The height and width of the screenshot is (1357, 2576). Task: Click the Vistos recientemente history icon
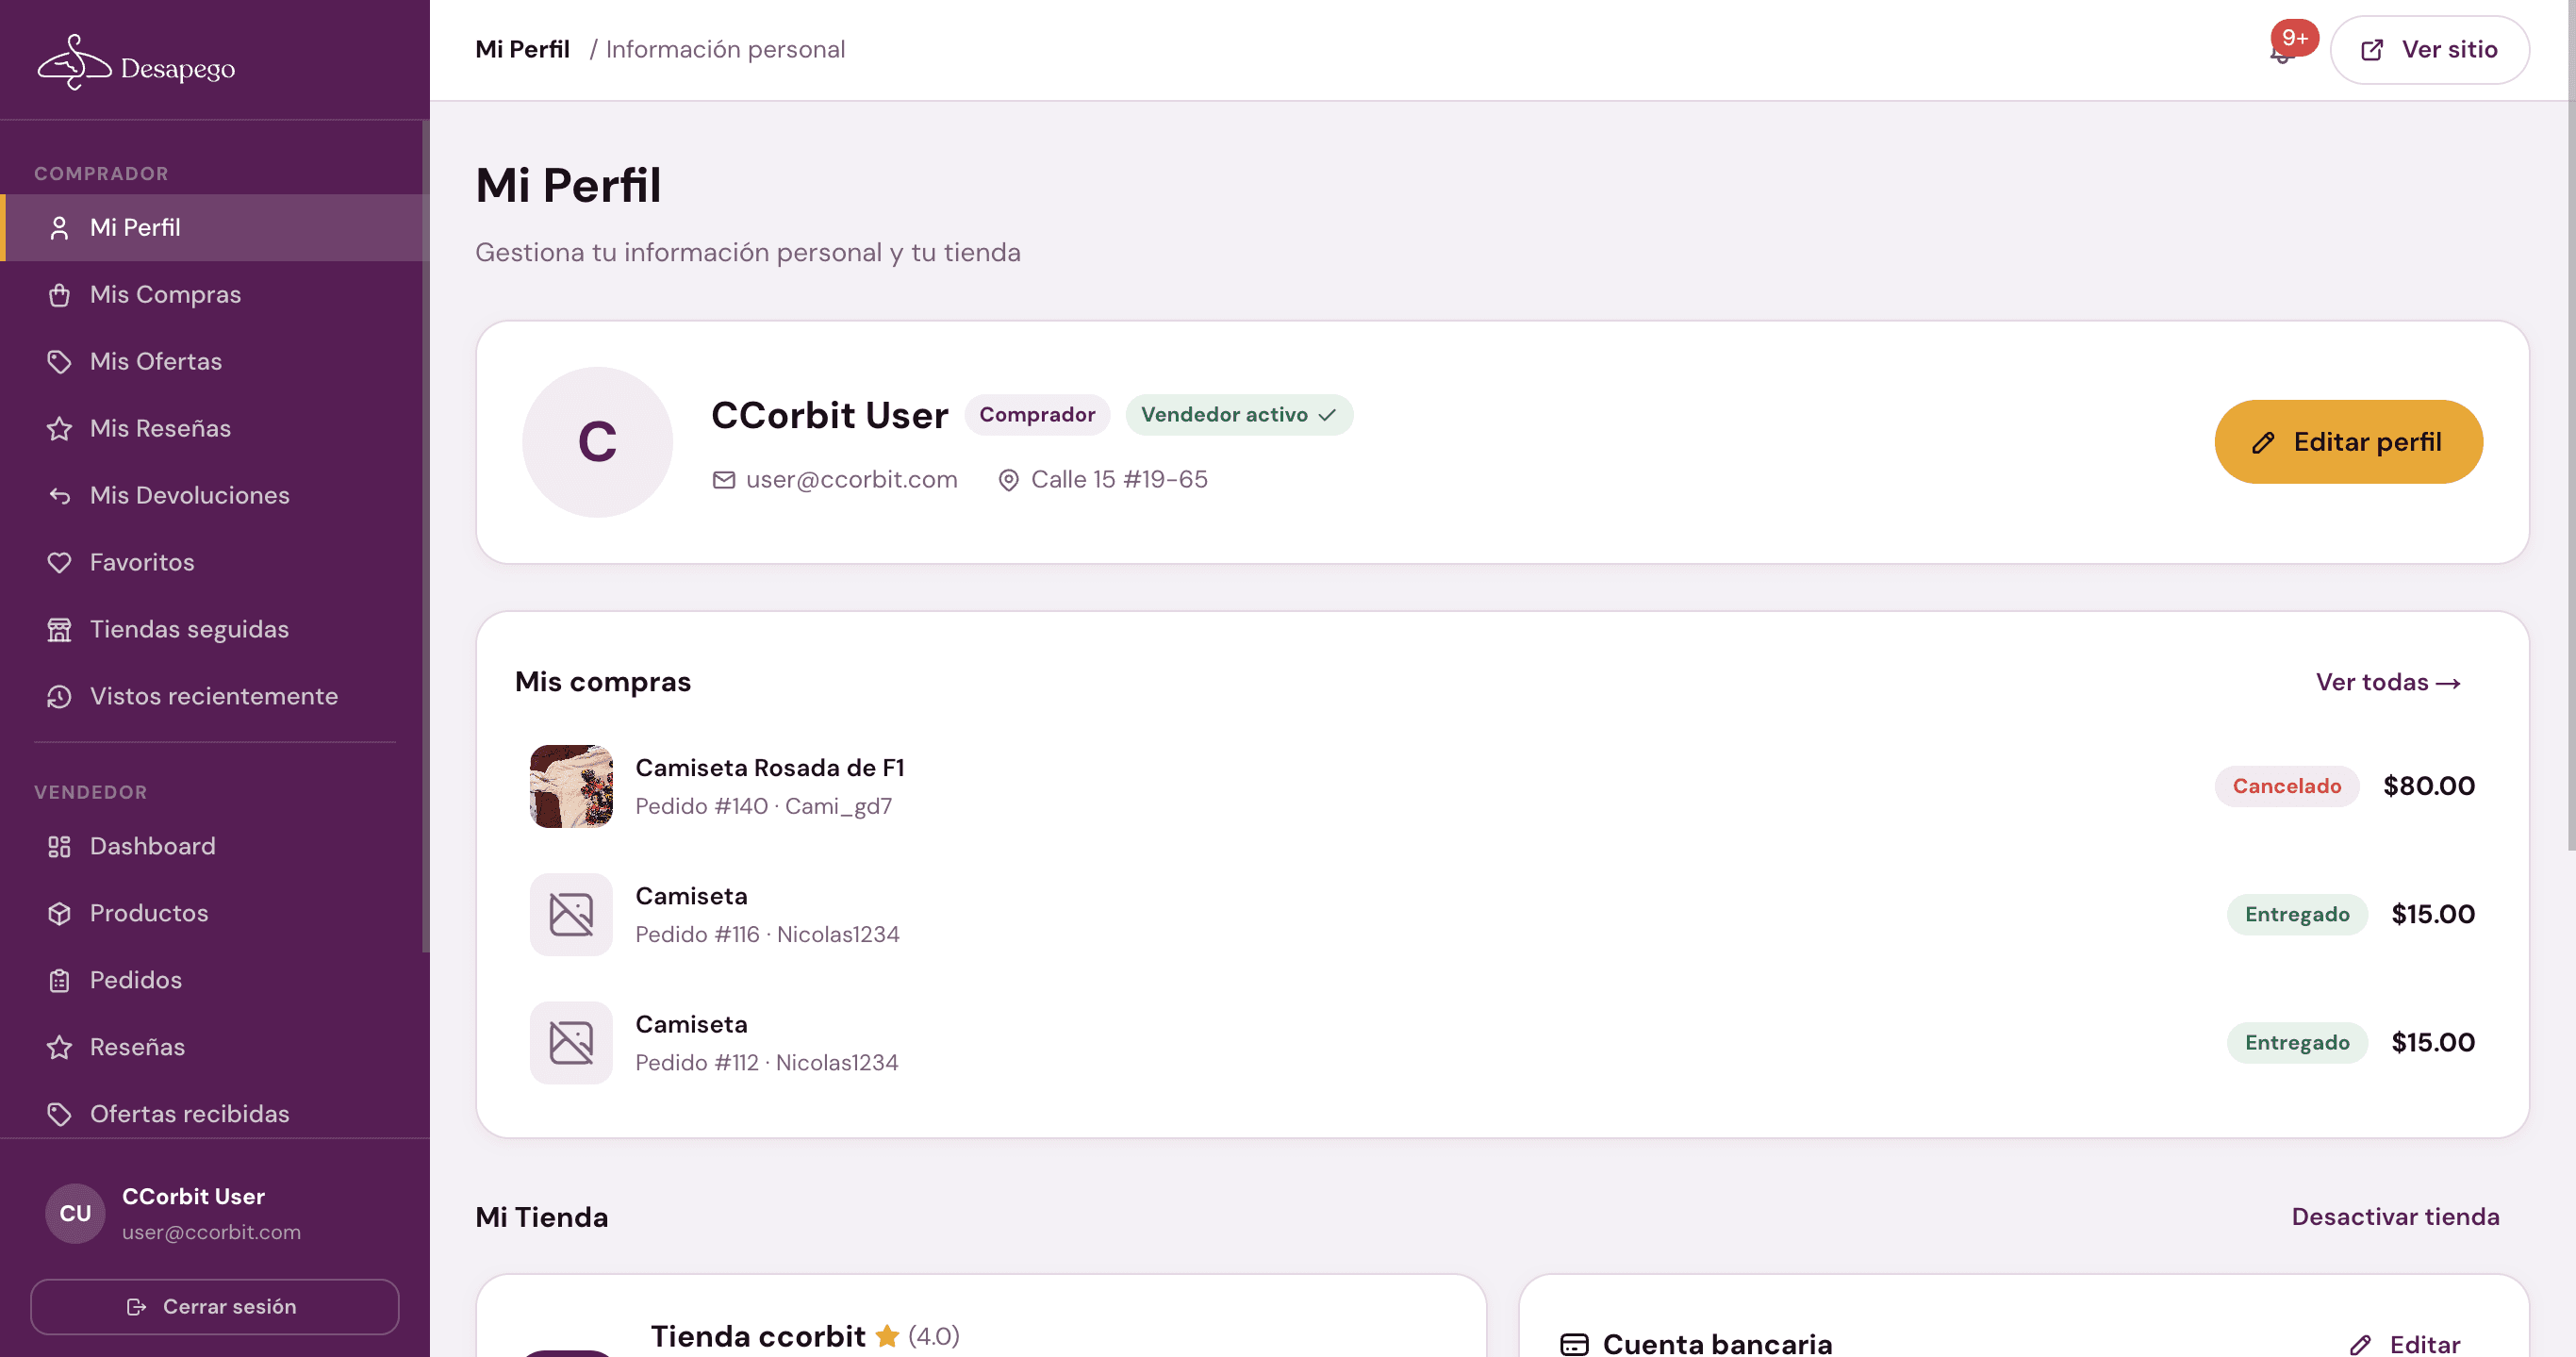point(59,697)
